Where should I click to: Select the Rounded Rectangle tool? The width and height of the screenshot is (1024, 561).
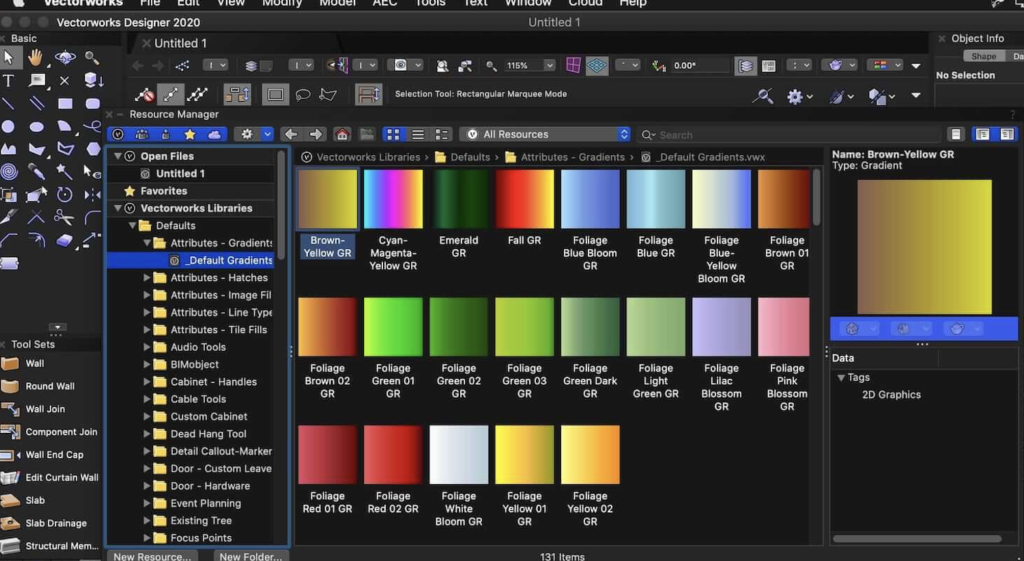pos(93,103)
